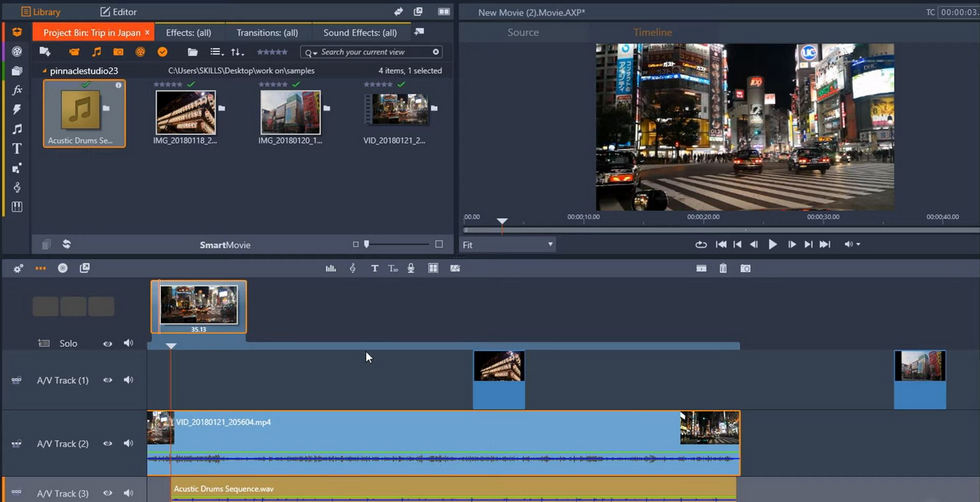
Task: Switch player to Timeline view
Action: click(x=652, y=32)
